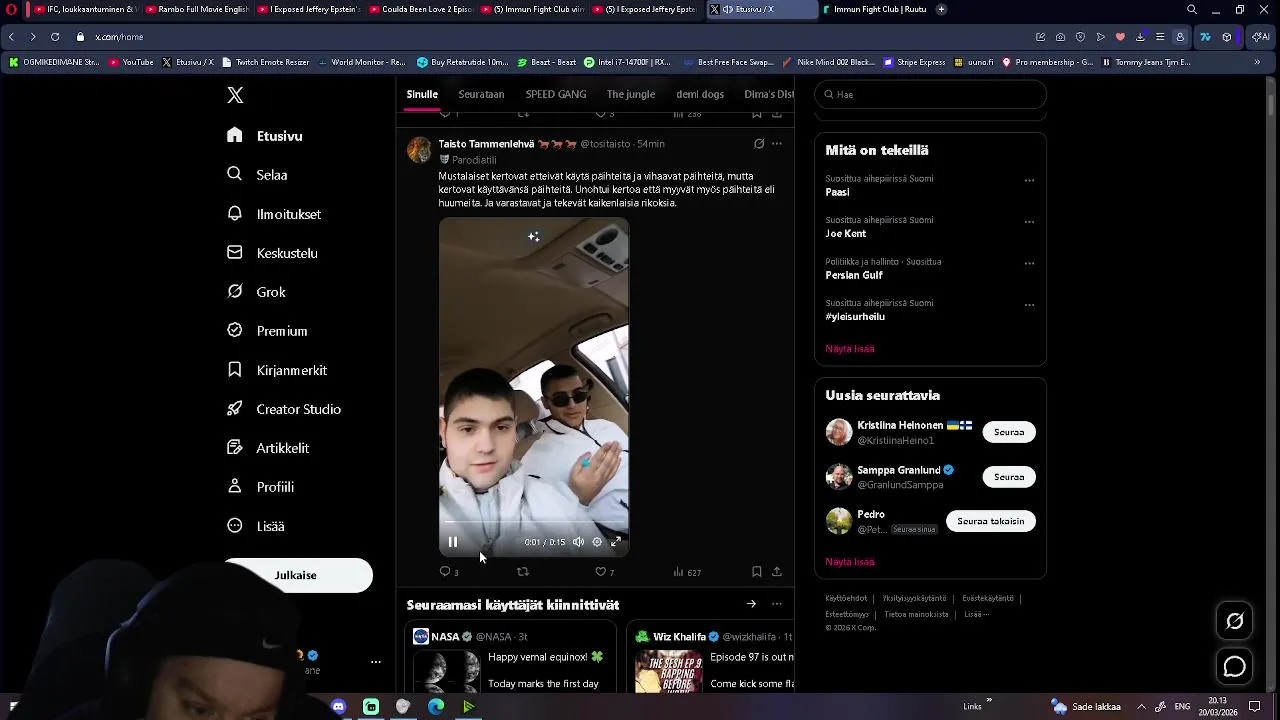Open Lisää more menu in sidebar
The height and width of the screenshot is (720, 1280).
coord(256,526)
